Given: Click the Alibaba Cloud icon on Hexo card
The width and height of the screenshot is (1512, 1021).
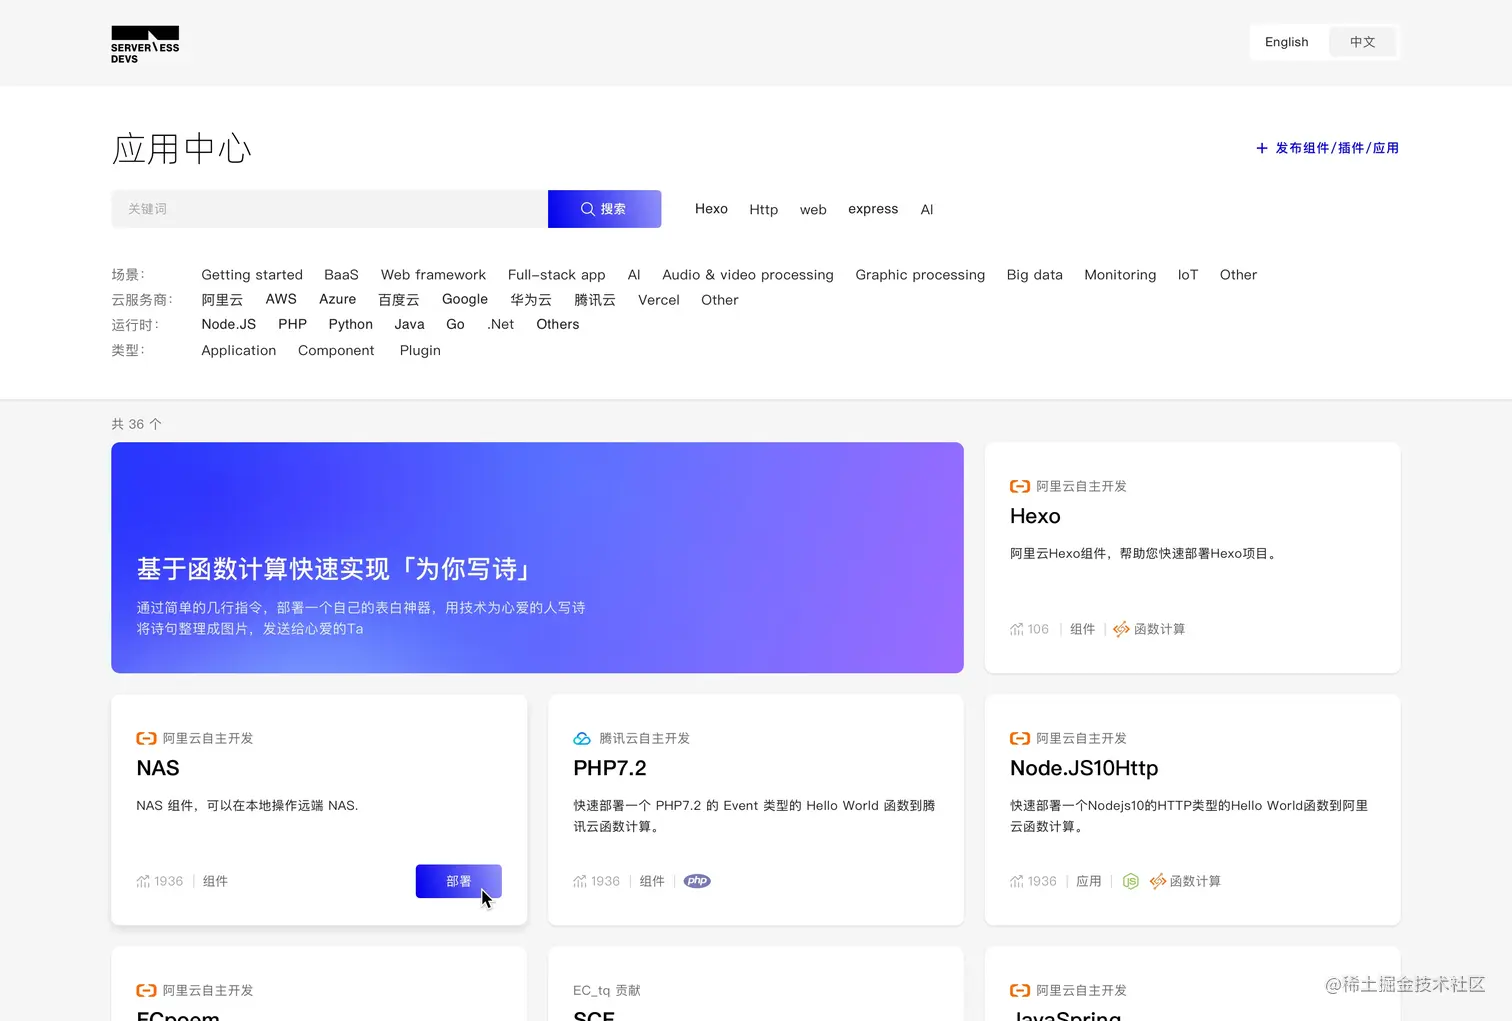Looking at the screenshot, I should 1020,486.
